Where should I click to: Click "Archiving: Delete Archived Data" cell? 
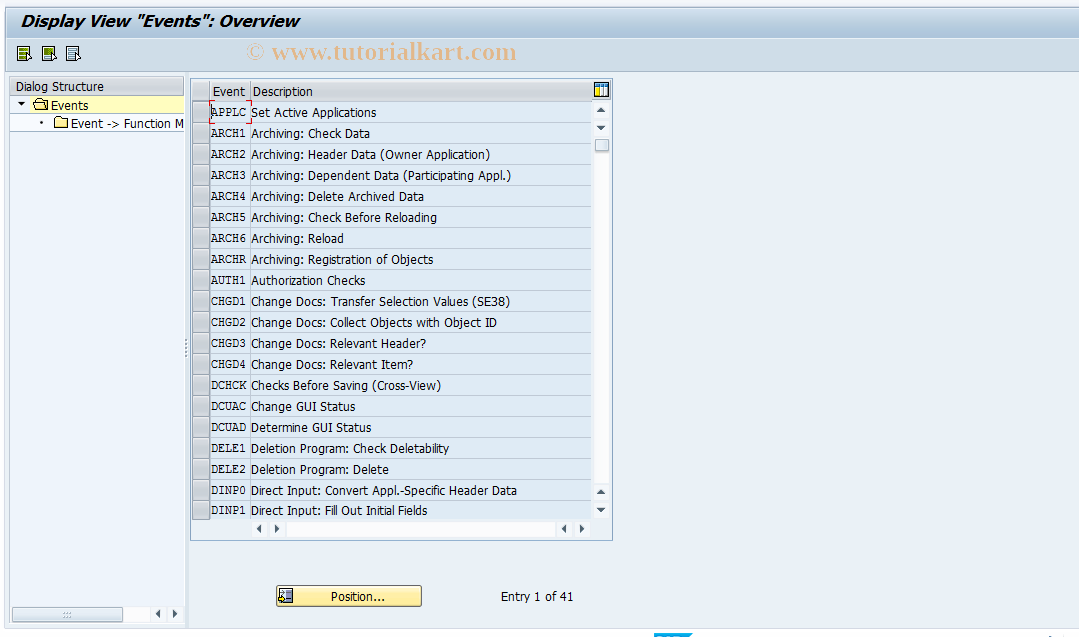pos(420,196)
